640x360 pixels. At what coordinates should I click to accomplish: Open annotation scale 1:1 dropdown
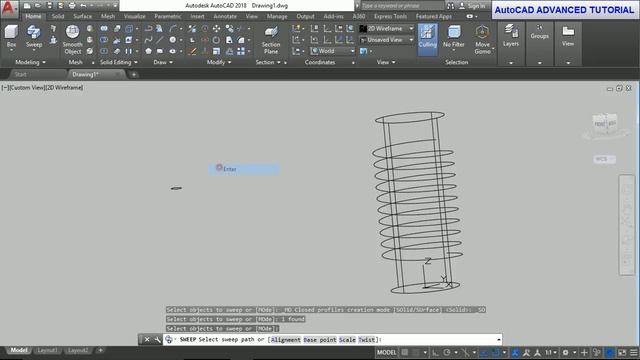551,352
